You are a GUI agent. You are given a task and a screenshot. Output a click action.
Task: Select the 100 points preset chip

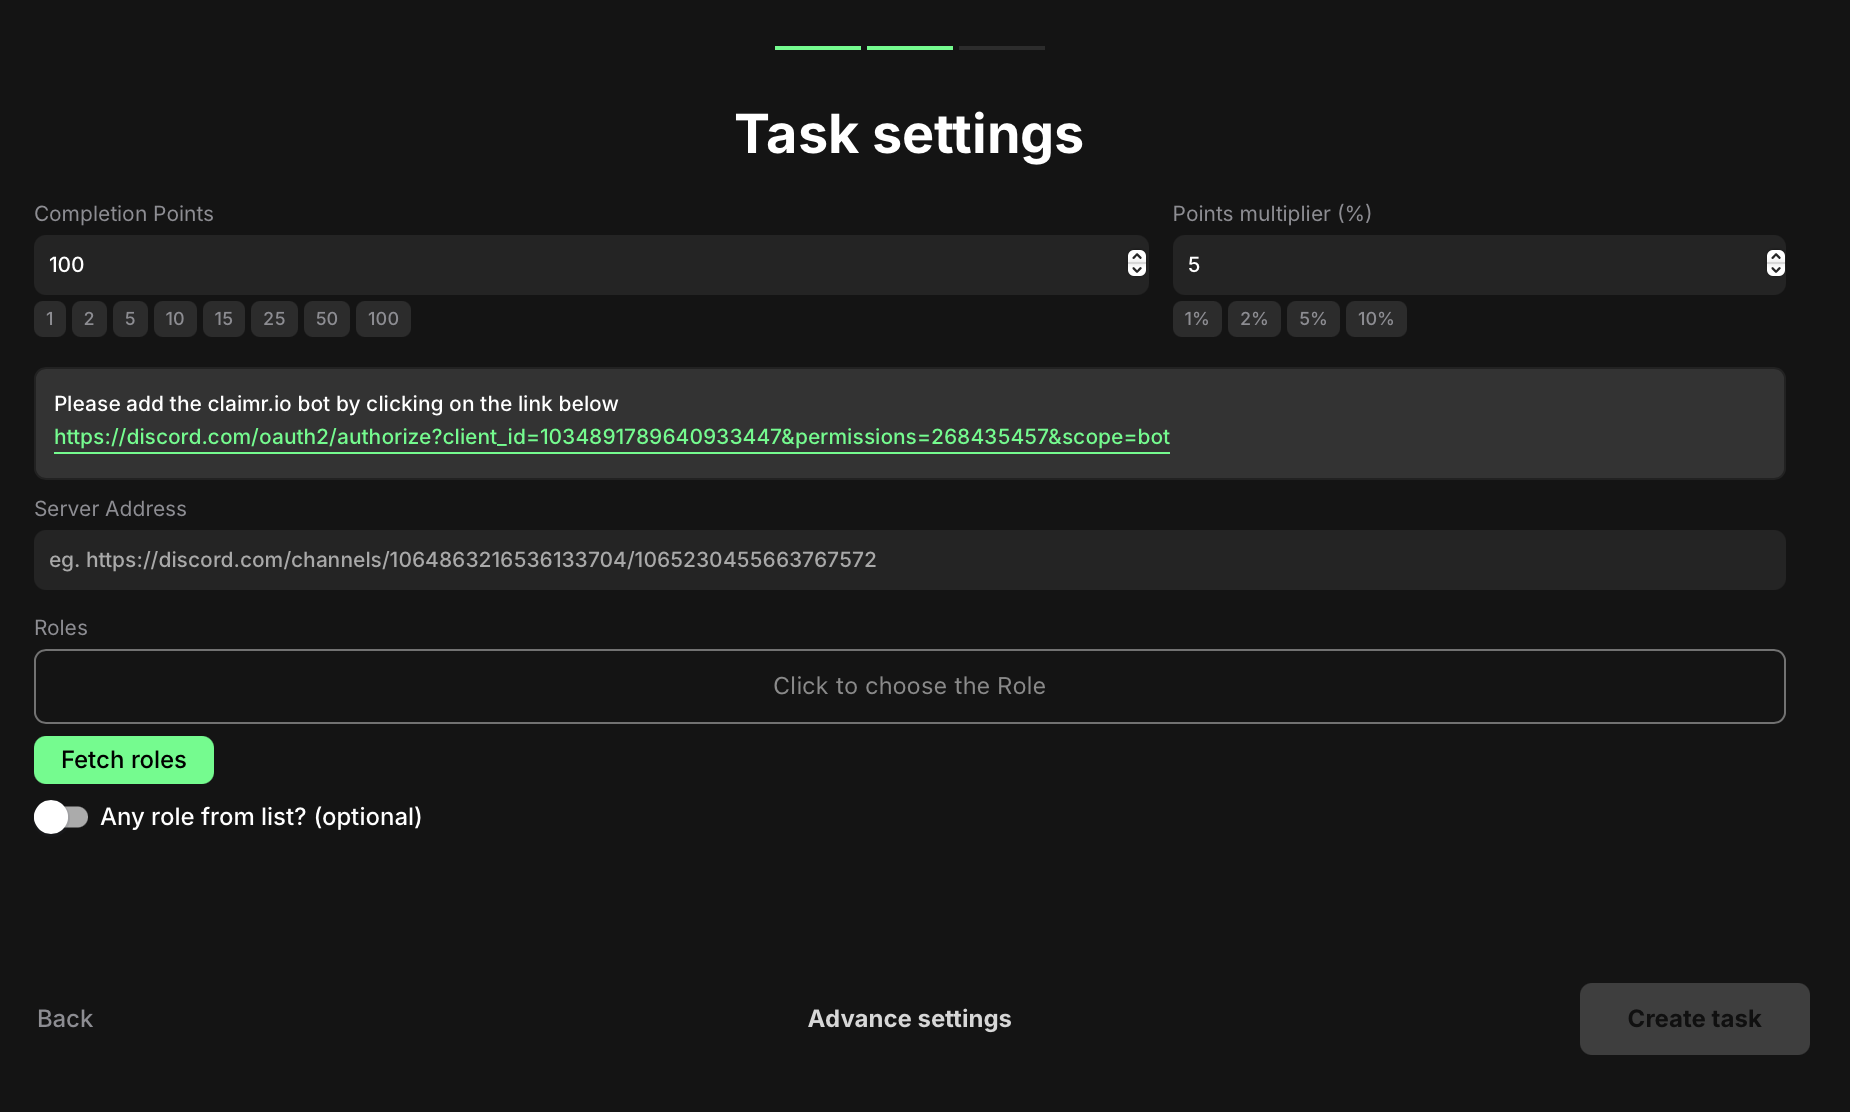383,319
